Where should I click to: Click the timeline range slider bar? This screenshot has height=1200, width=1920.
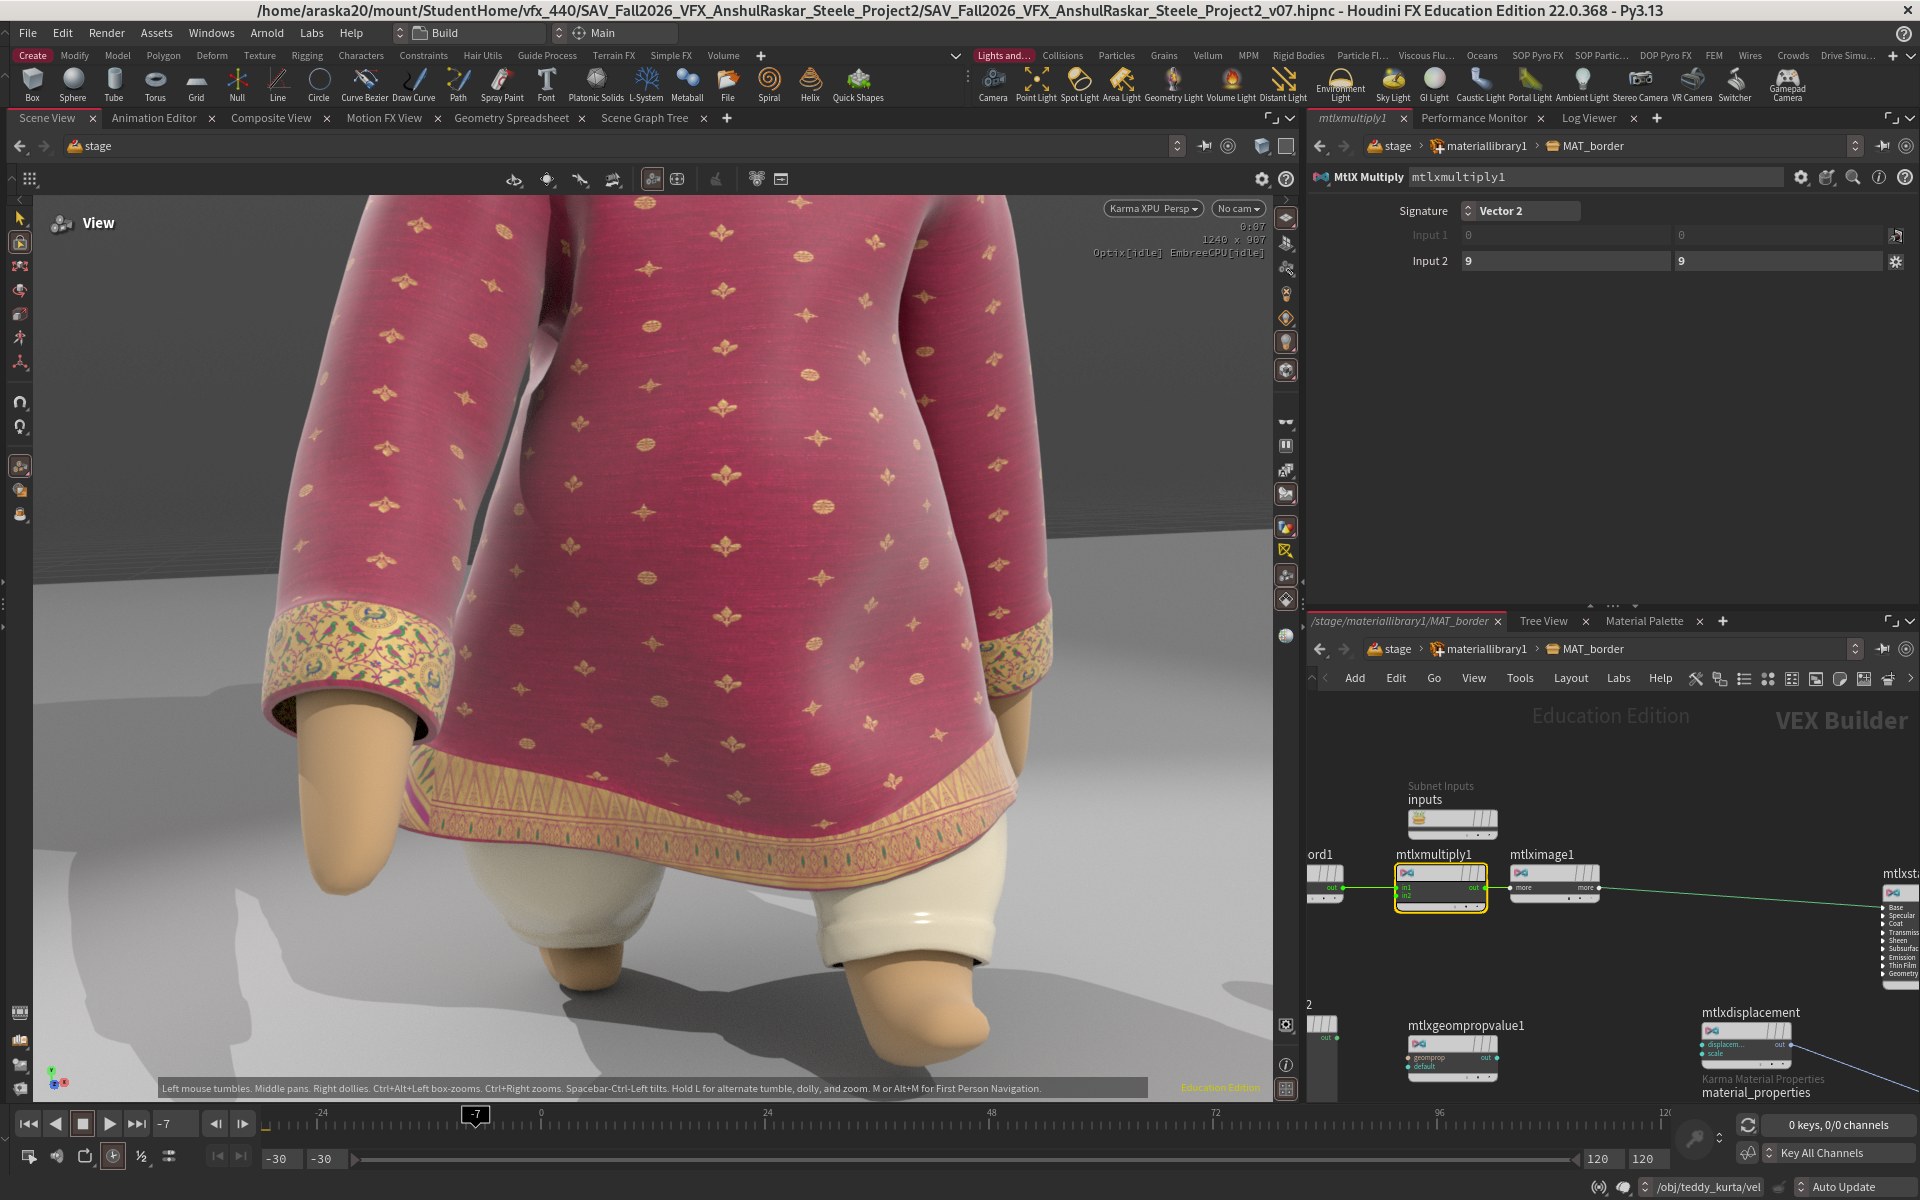pyautogui.click(x=965, y=1159)
